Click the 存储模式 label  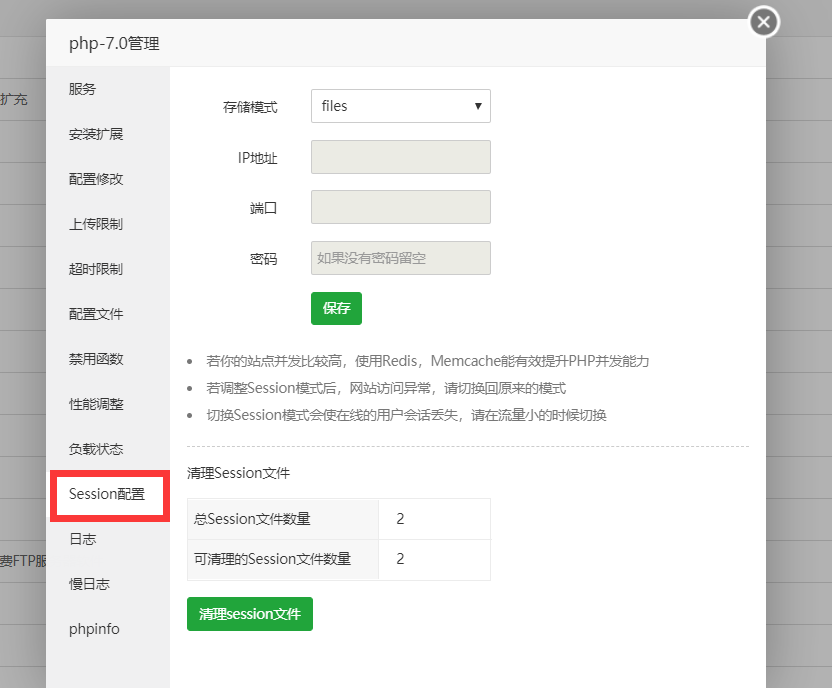250,107
